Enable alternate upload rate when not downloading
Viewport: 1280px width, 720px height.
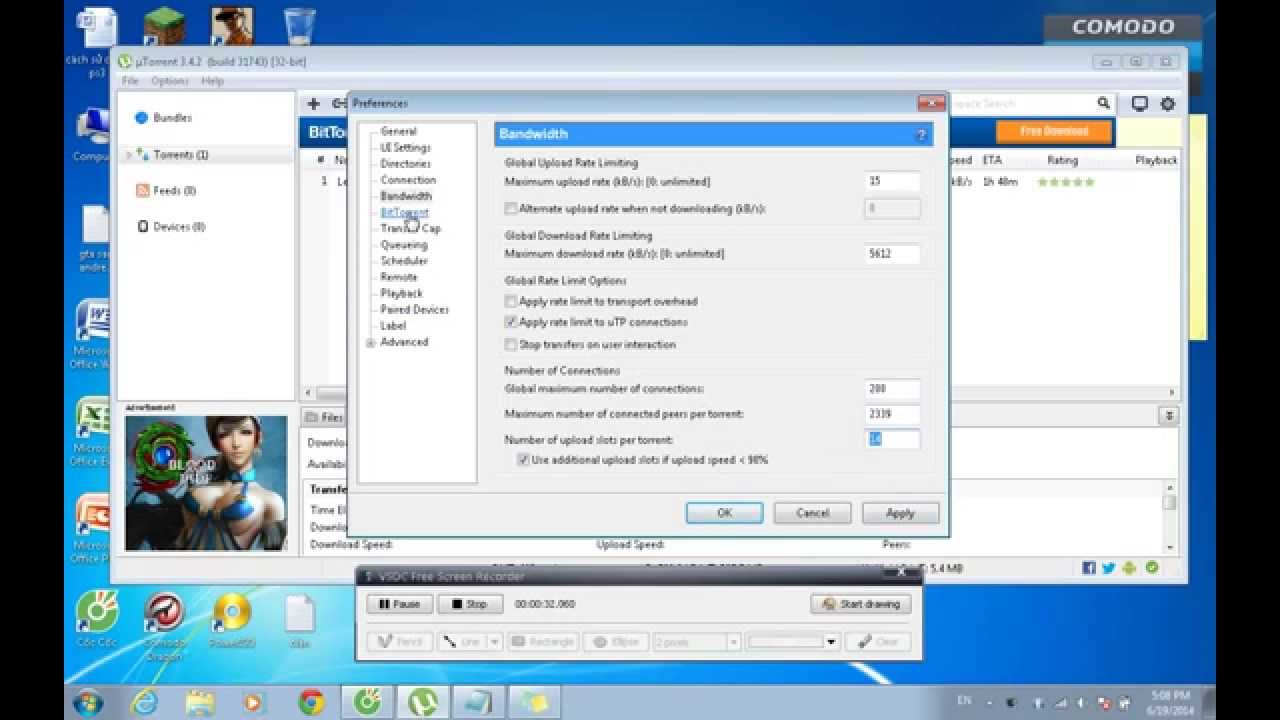pyautogui.click(x=511, y=209)
